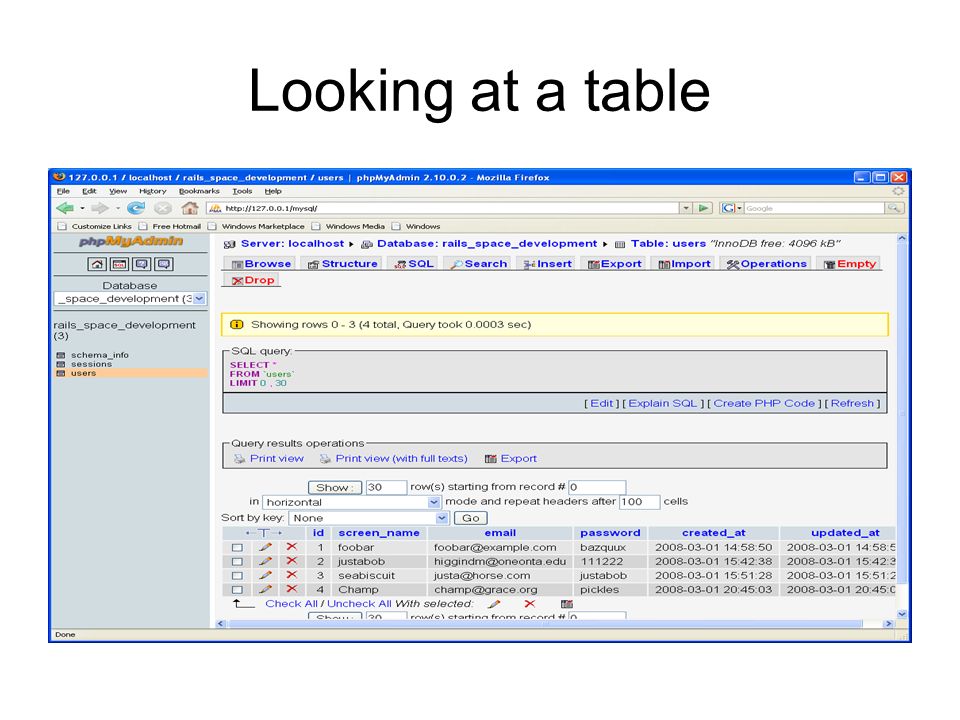
Task: Click the Stop loading icon
Action: click(163, 208)
